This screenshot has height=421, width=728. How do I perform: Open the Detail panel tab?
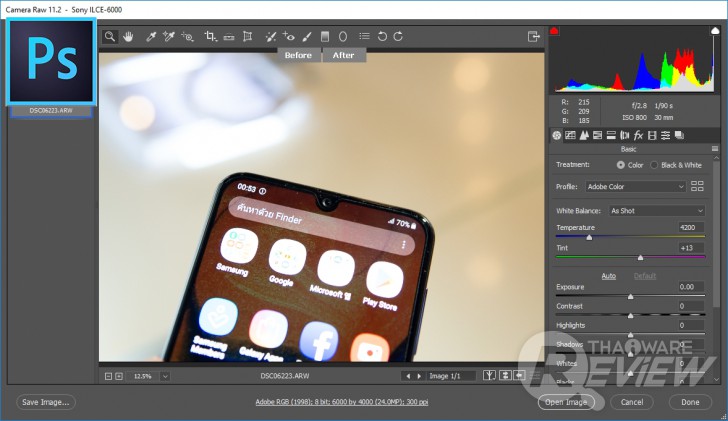point(584,136)
